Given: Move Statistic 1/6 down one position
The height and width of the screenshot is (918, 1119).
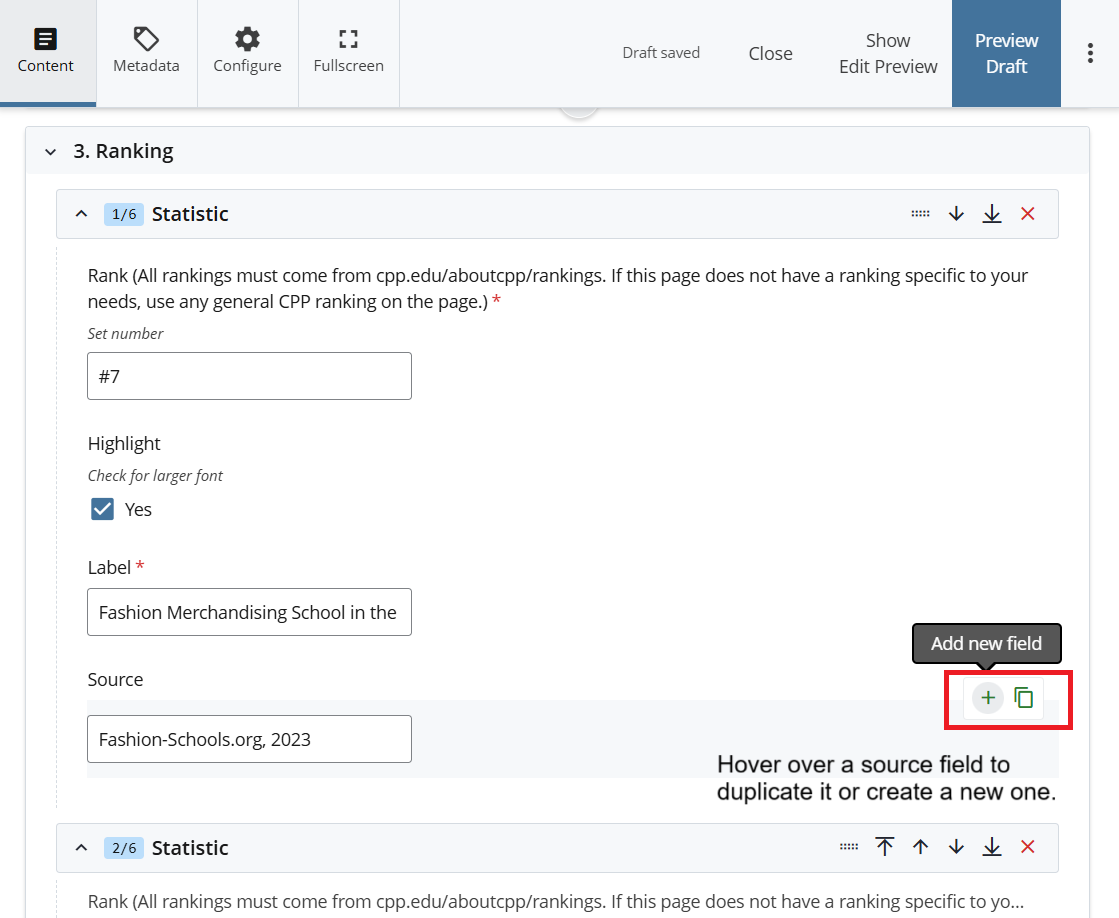Looking at the screenshot, I should [956, 214].
